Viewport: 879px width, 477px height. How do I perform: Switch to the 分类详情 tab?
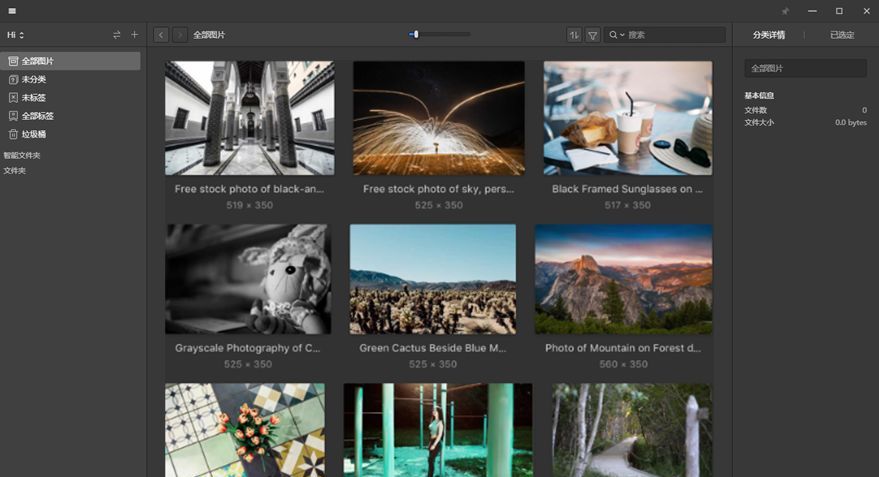point(769,35)
